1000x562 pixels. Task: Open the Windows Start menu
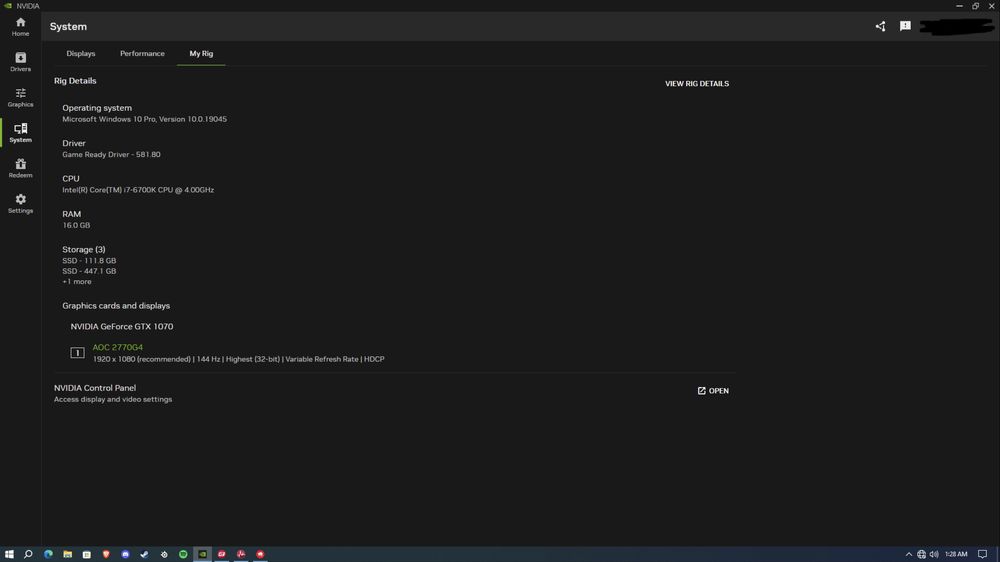point(9,554)
